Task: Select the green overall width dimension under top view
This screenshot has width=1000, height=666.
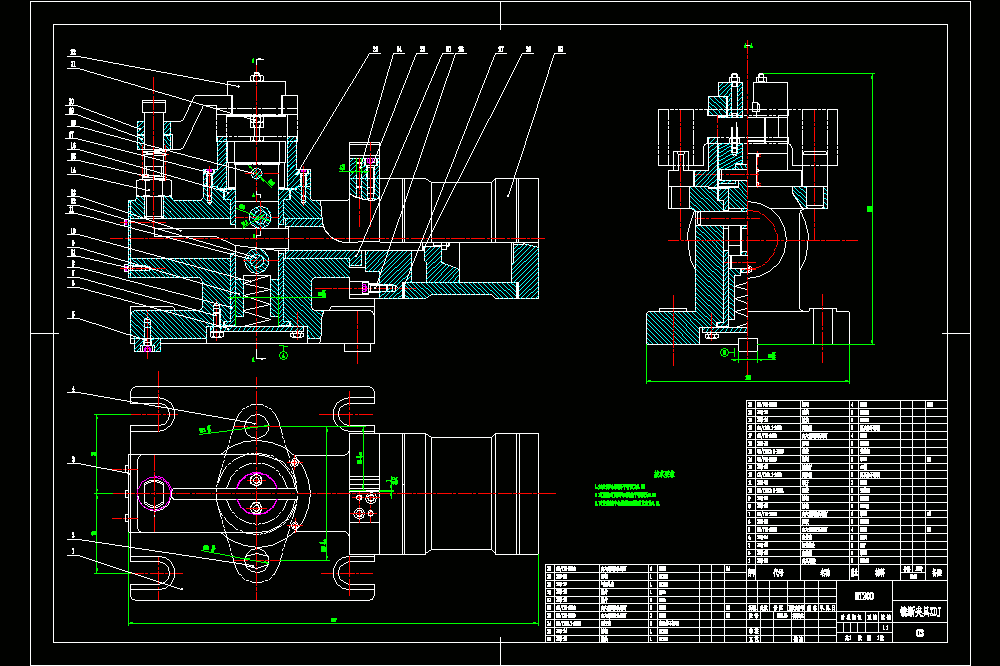Action: 334,623
